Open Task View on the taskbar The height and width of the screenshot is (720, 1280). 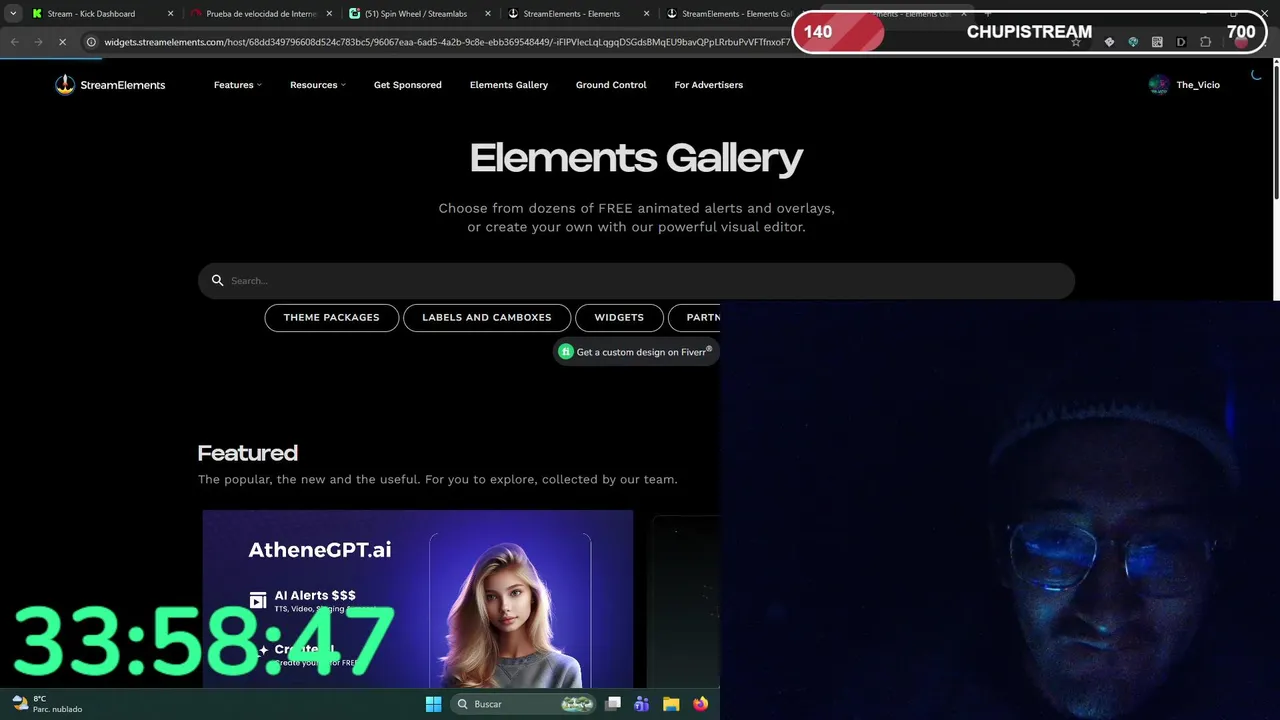[613, 704]
